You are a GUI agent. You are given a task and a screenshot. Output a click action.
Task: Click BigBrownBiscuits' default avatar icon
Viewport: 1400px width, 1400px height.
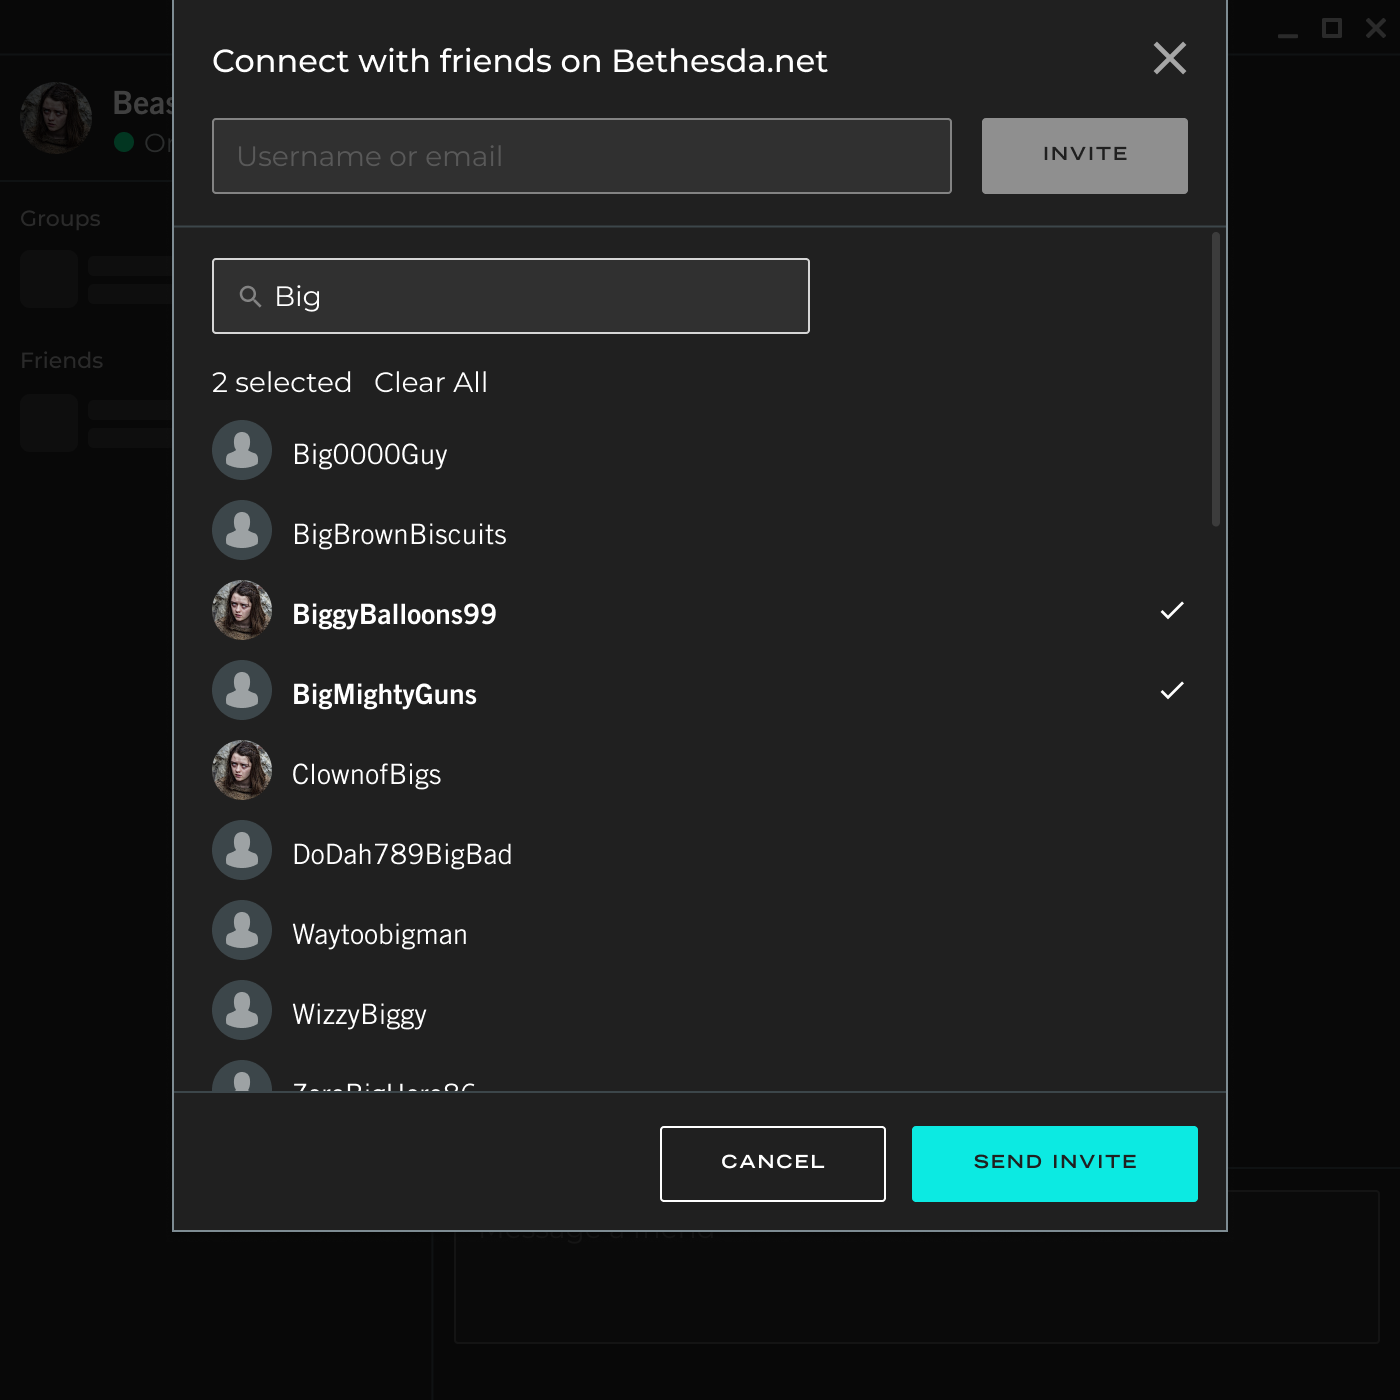242,530
